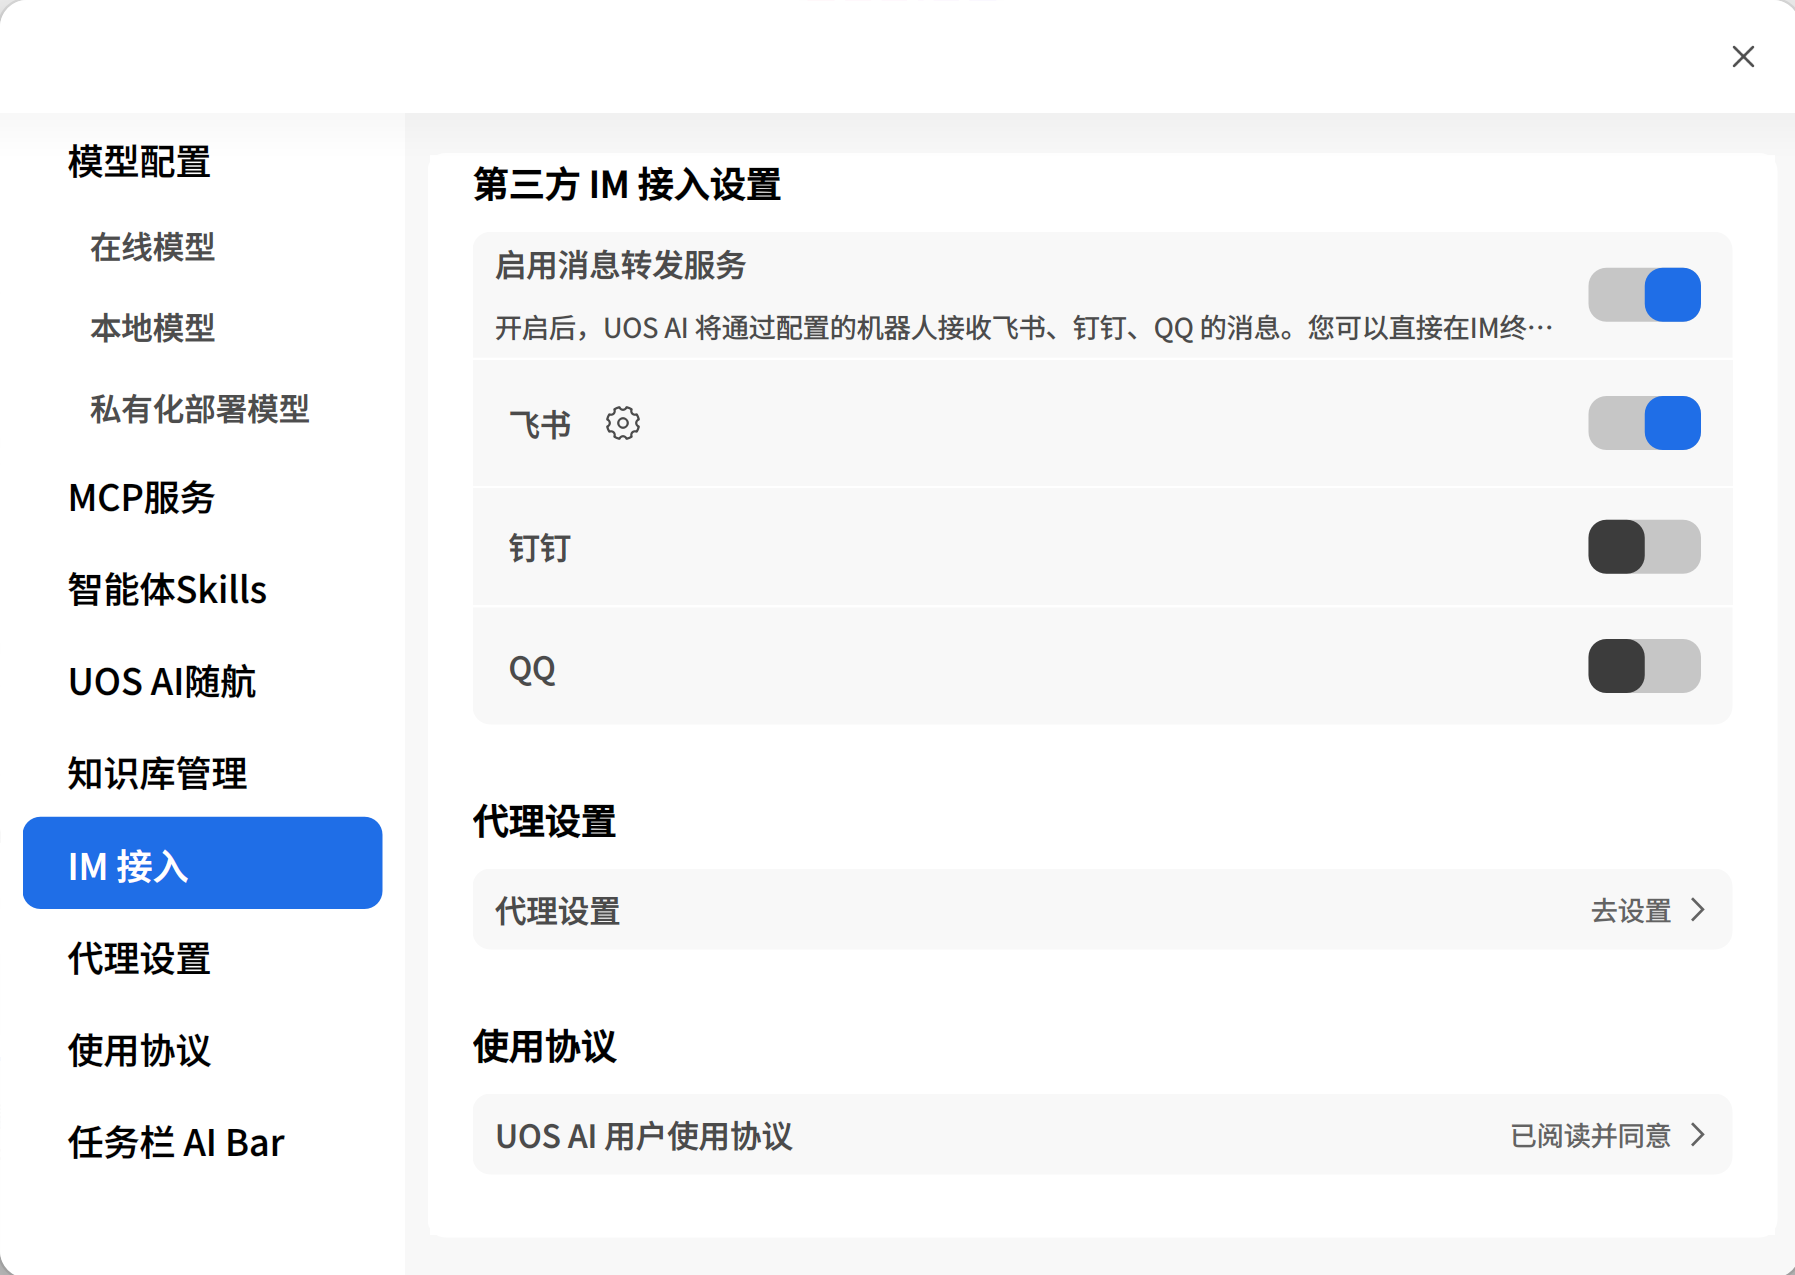The image size is (1795, 1275).
Task: Enable the QQ integration switch
Action: pyautogui.click(x=1645, y=665)
